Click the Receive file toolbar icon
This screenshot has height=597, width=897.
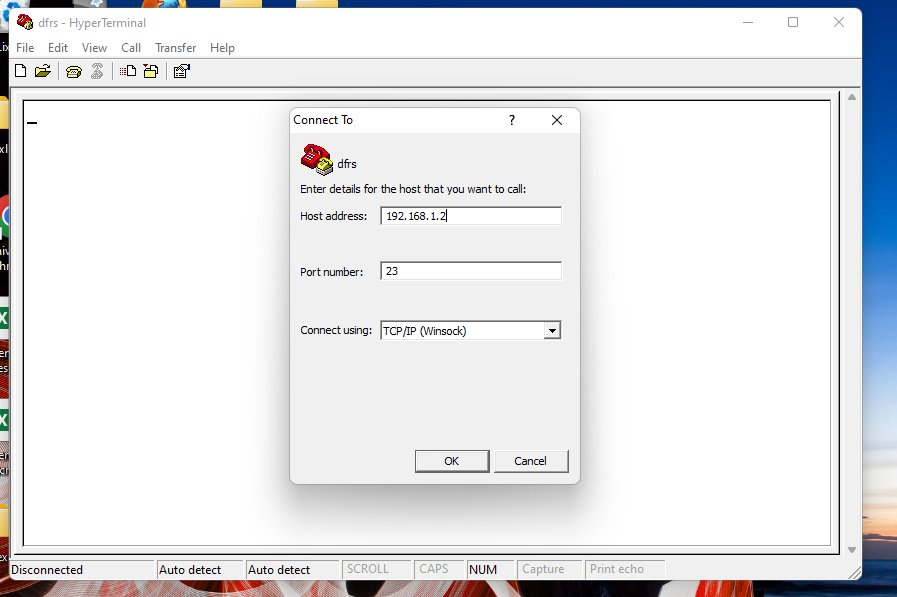[151, 71]
